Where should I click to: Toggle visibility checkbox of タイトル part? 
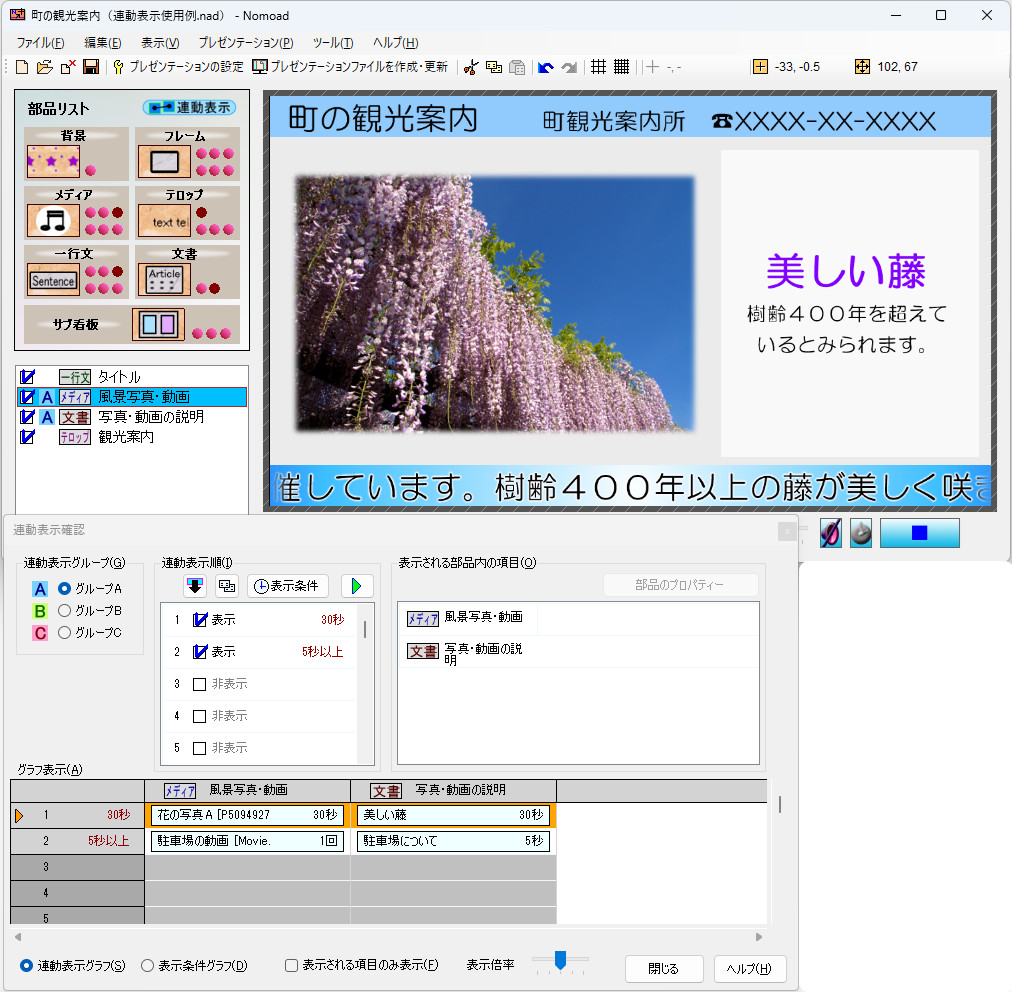27,377
